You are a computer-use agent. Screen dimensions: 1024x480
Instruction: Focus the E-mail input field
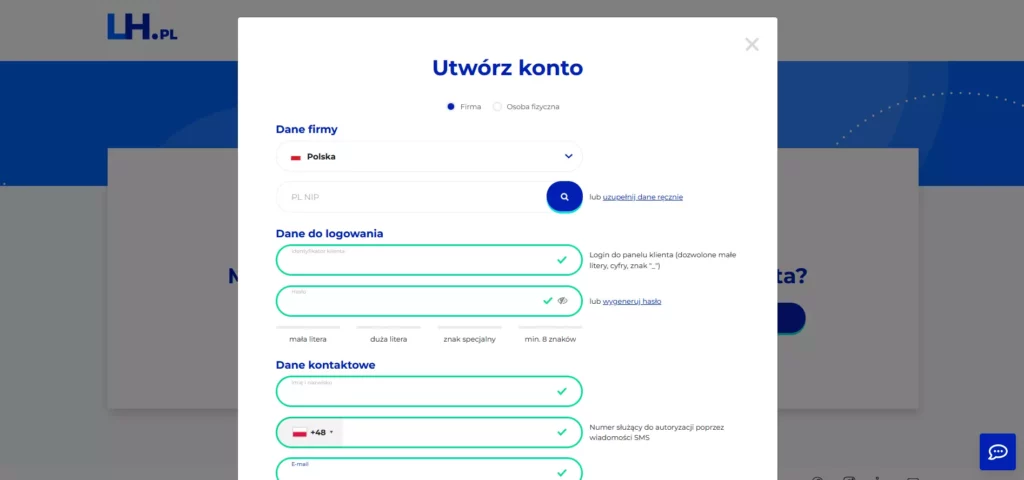tap(429, 470)
